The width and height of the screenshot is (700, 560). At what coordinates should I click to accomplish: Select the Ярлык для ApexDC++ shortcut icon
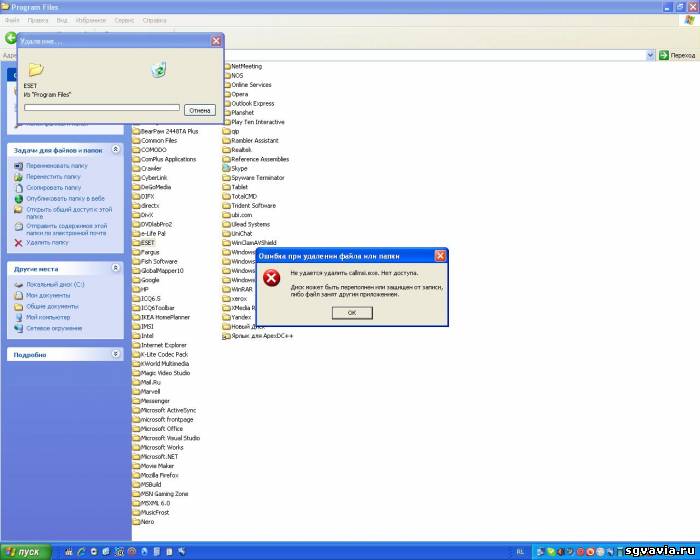tap(226, 336)
